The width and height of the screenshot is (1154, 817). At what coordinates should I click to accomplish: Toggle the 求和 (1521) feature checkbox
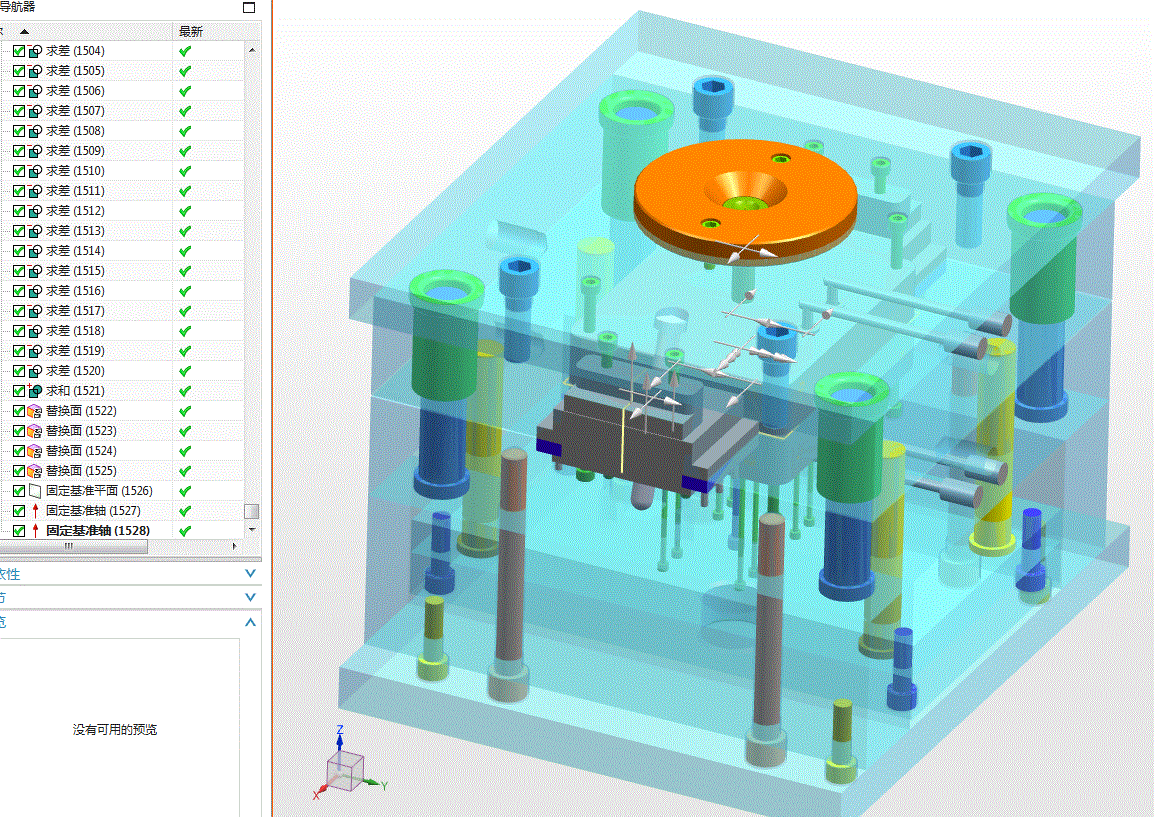point(19,391)
